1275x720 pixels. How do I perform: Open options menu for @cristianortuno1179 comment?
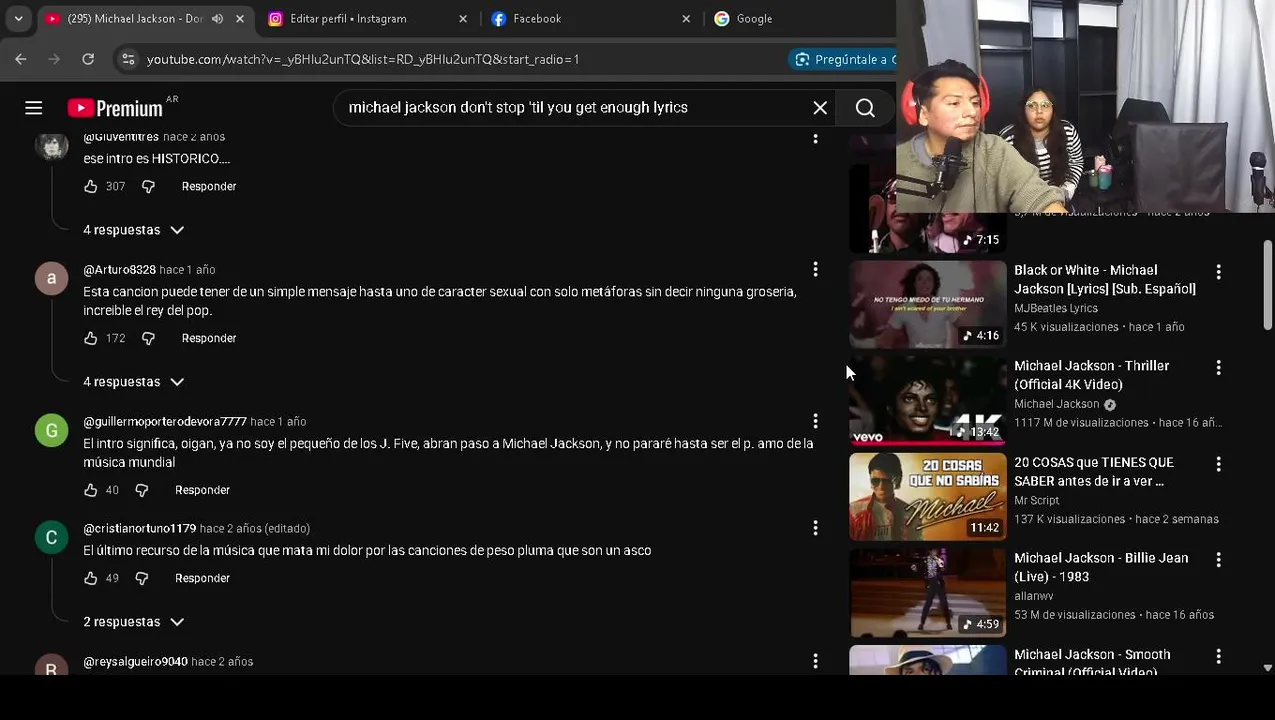click(x=815, y=528)
